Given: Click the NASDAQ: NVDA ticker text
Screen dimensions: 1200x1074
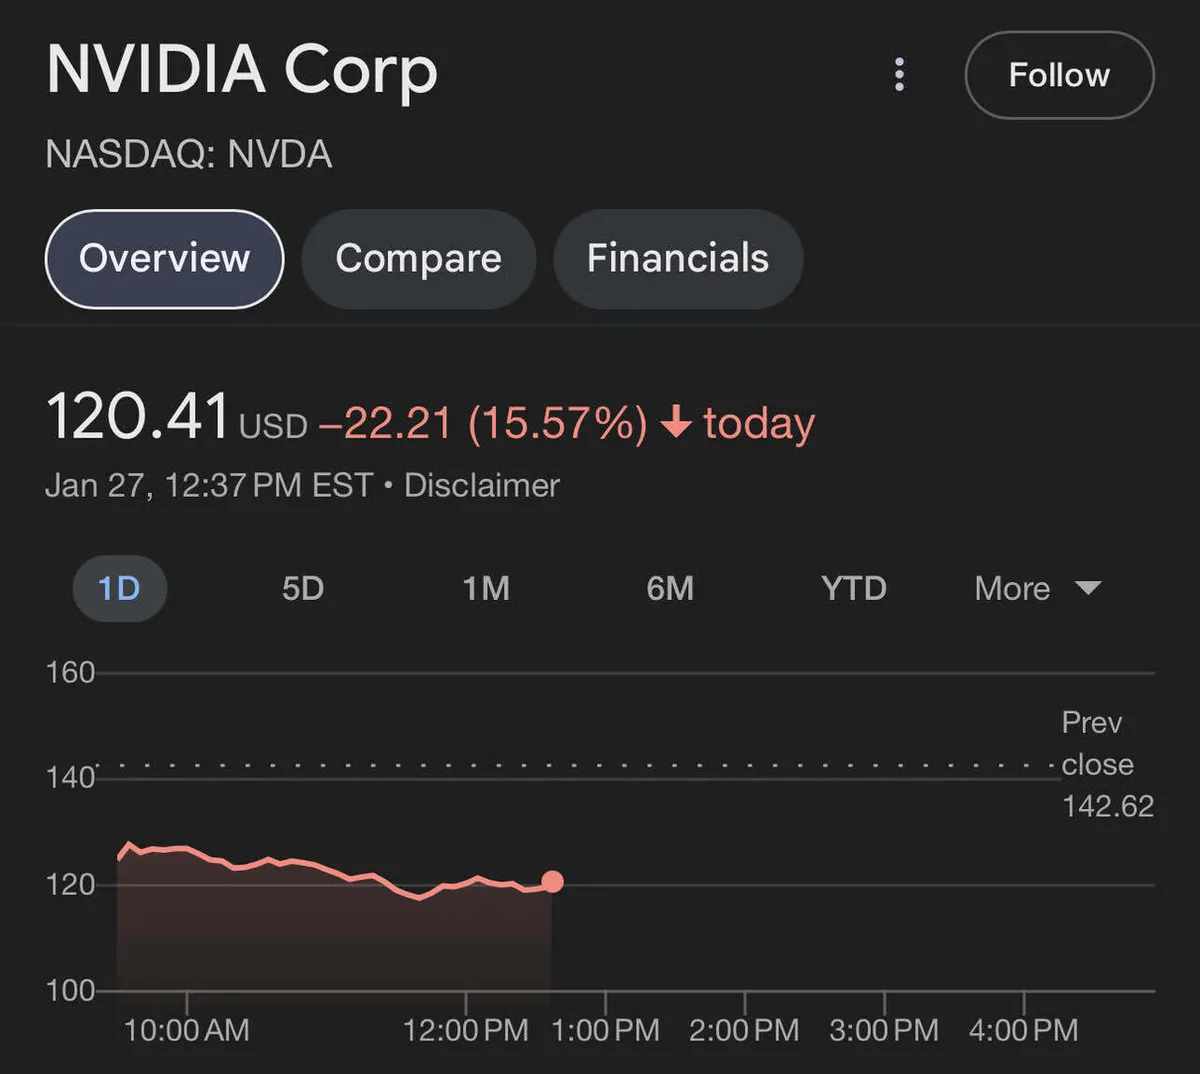Looking at the screenshot, I should click(188, 155).
